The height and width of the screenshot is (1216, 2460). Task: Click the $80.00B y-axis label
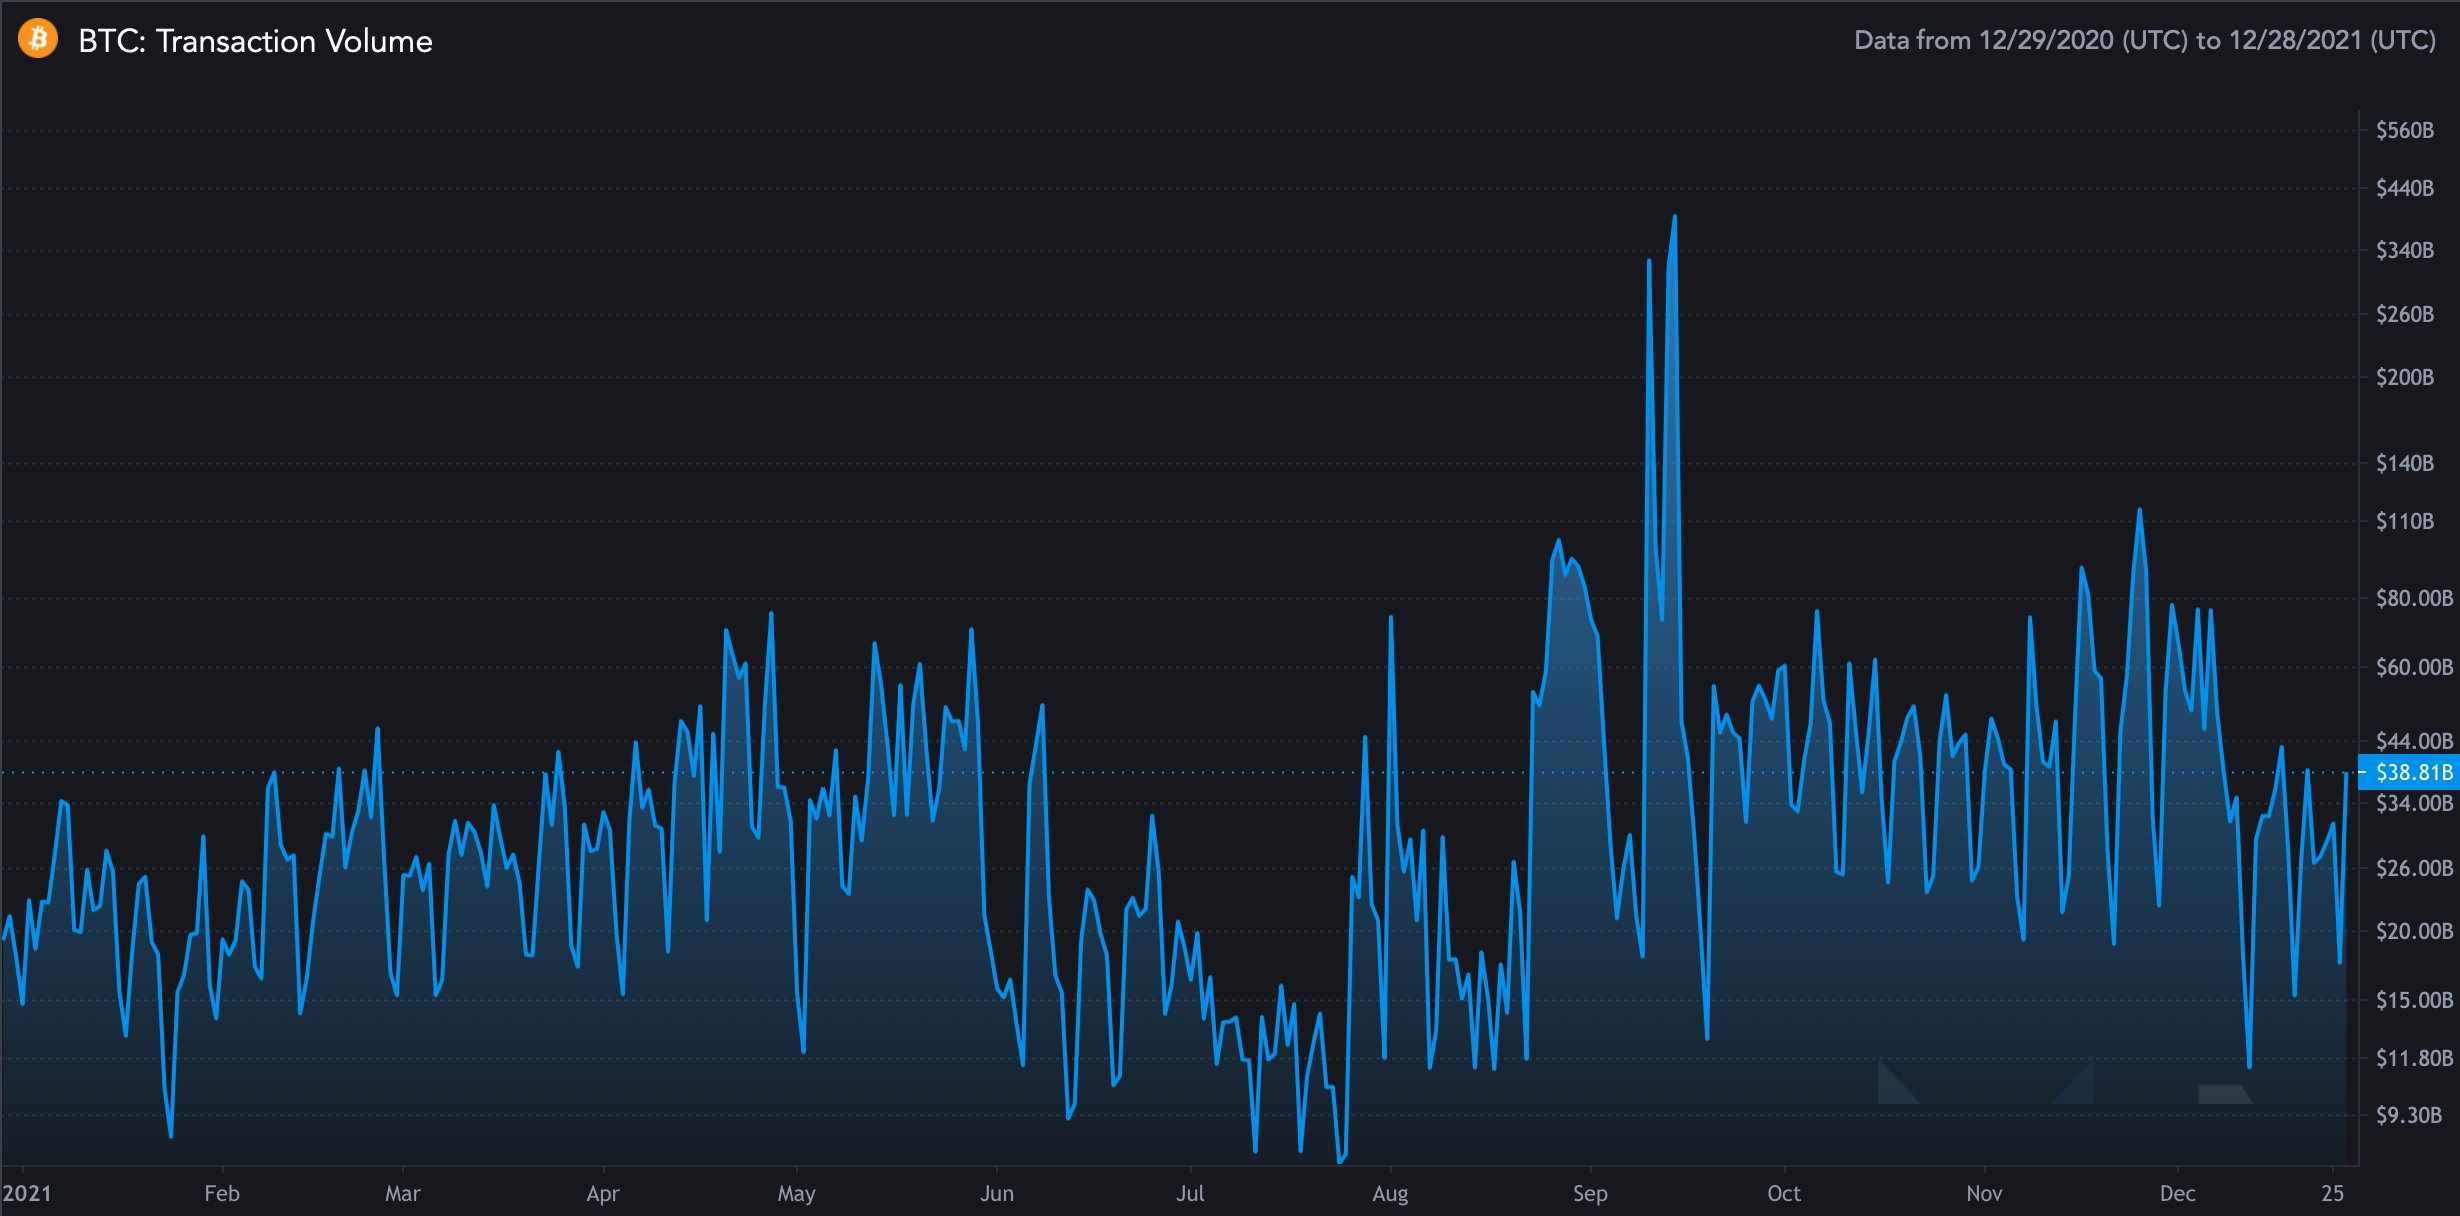point(2414,598)
